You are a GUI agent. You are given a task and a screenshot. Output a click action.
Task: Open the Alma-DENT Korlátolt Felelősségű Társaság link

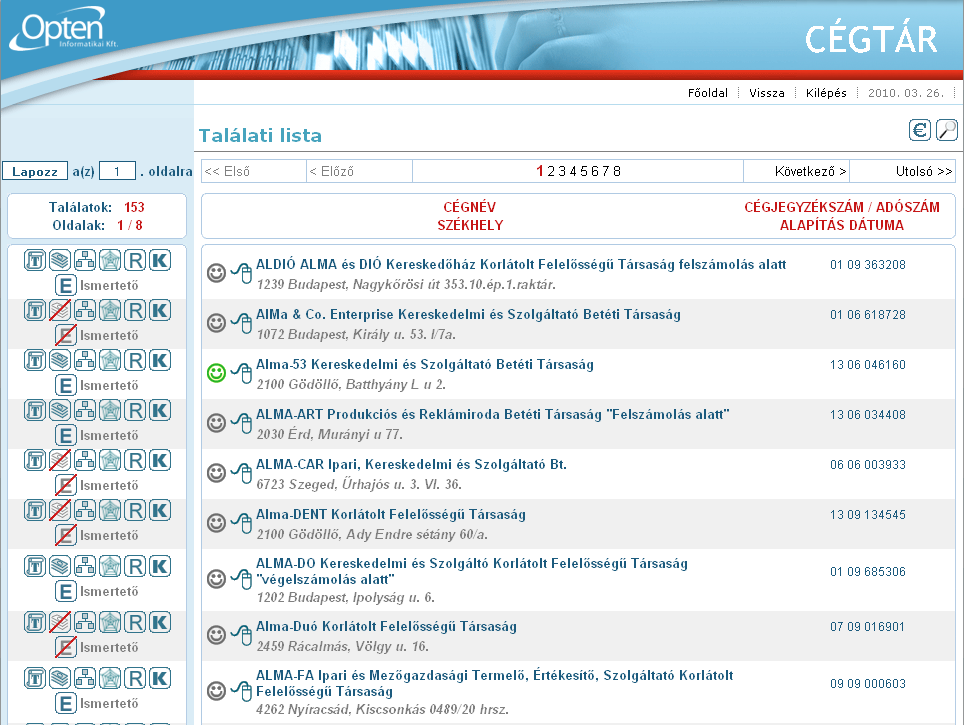tap(391, 515)
